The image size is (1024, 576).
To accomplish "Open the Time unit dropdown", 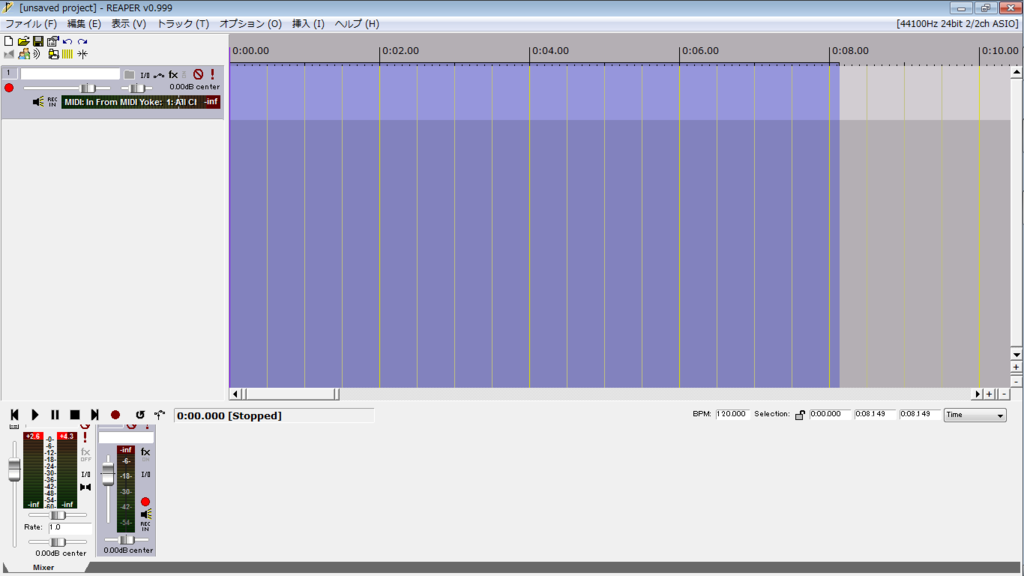I will pos(973,415).
